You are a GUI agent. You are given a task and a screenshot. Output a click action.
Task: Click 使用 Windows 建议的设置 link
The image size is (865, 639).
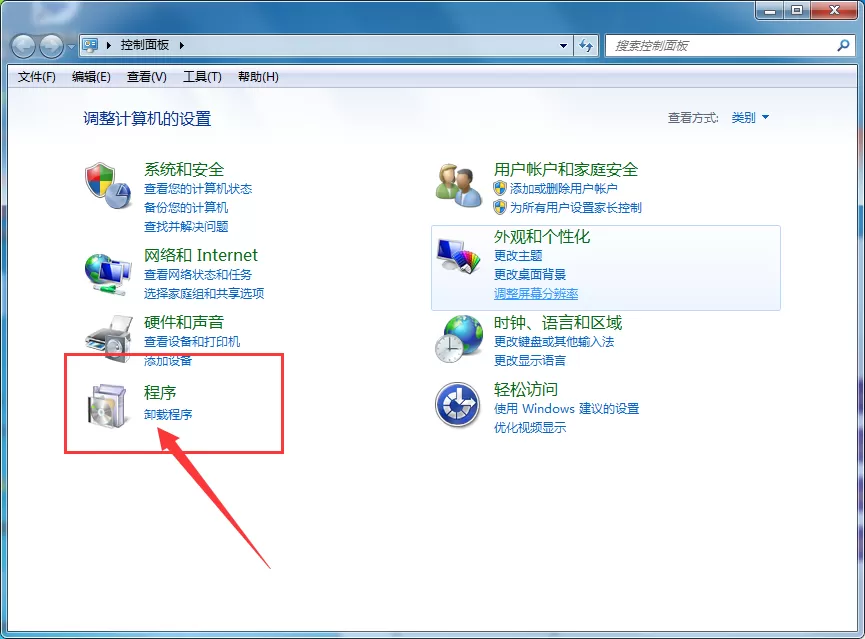566,408
